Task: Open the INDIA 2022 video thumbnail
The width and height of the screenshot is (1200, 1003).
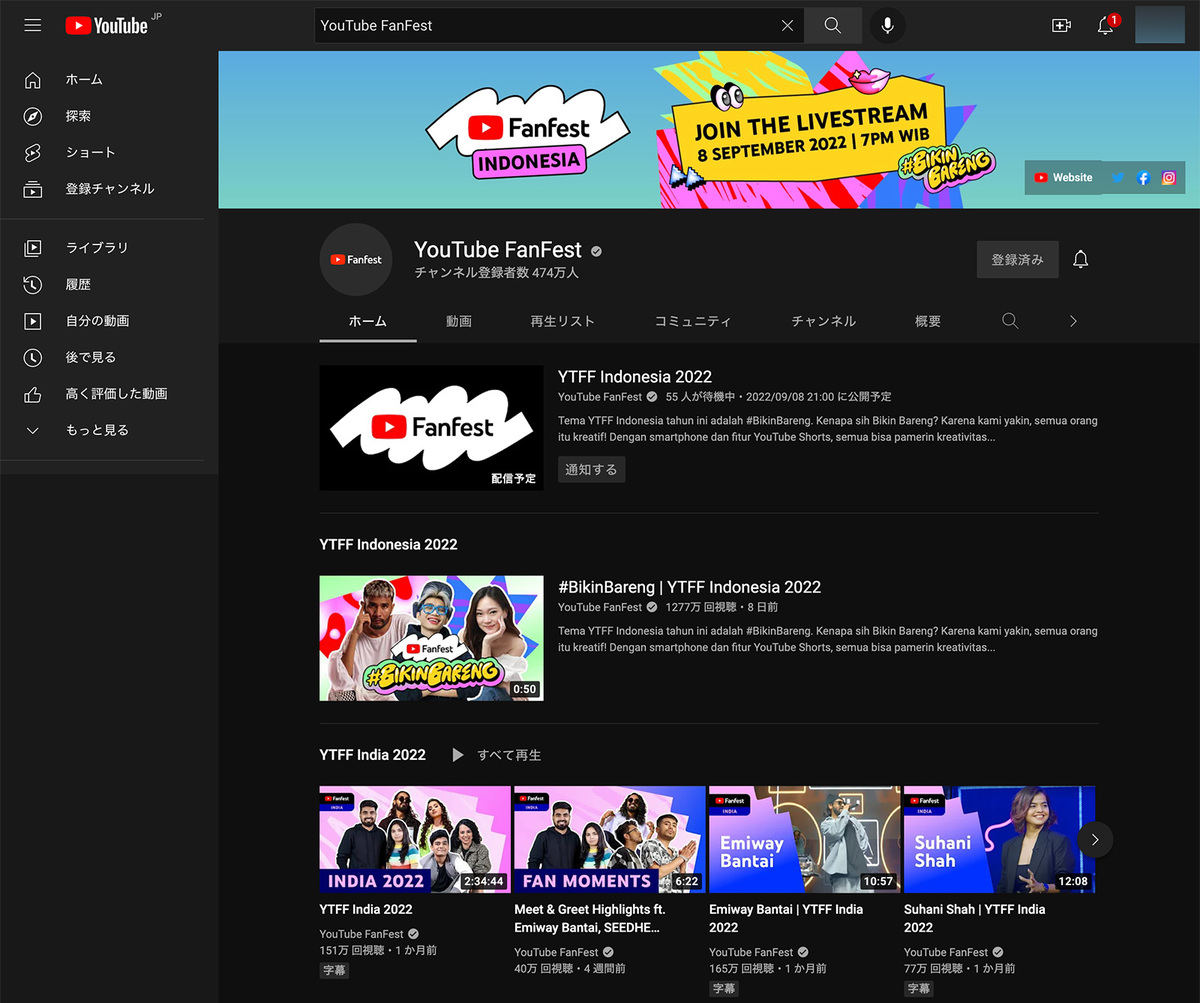Action: click(414, 839)
